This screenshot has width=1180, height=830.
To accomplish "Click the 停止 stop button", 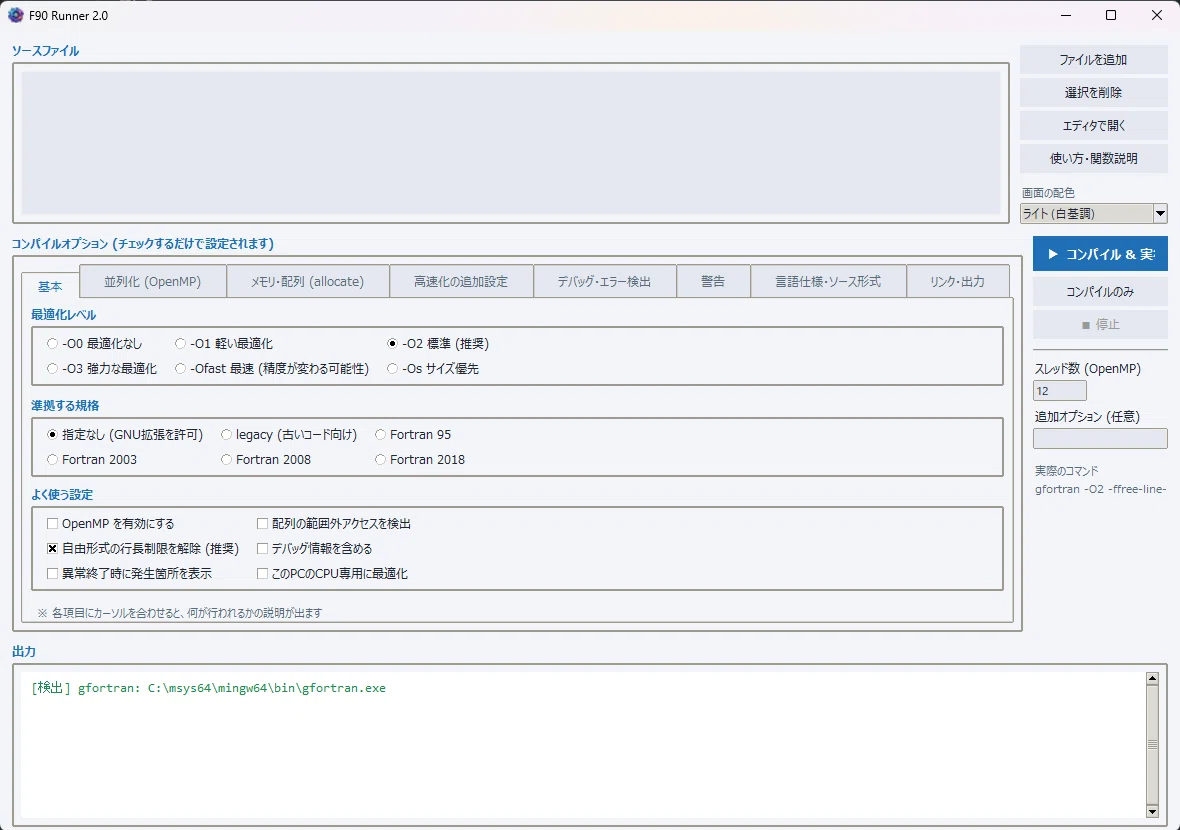I will [x=1099, y=324].
